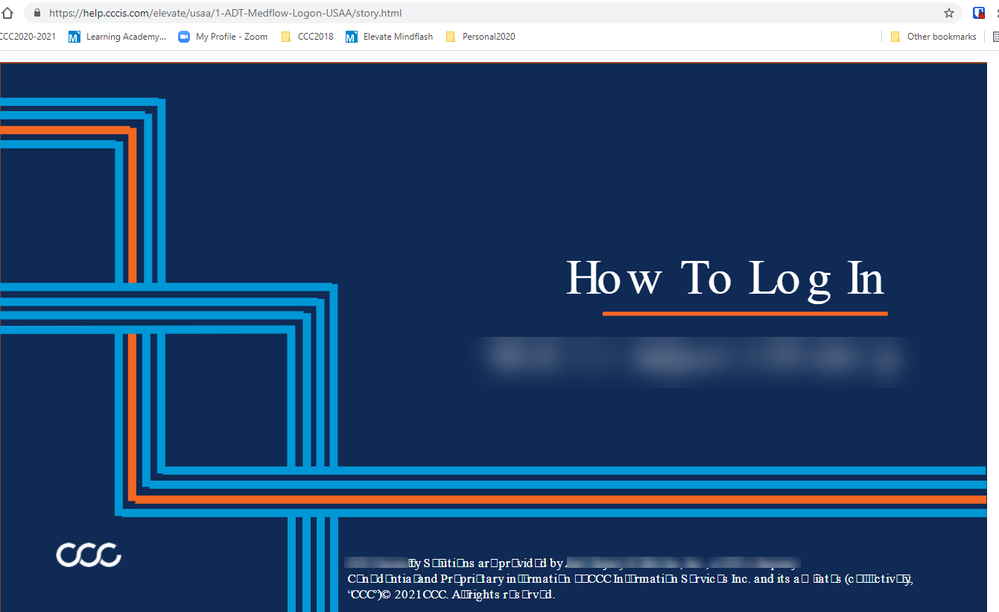Expand the Other bookmarks folder
Viewport: 999px width, 612px height.
pos(933,37)
